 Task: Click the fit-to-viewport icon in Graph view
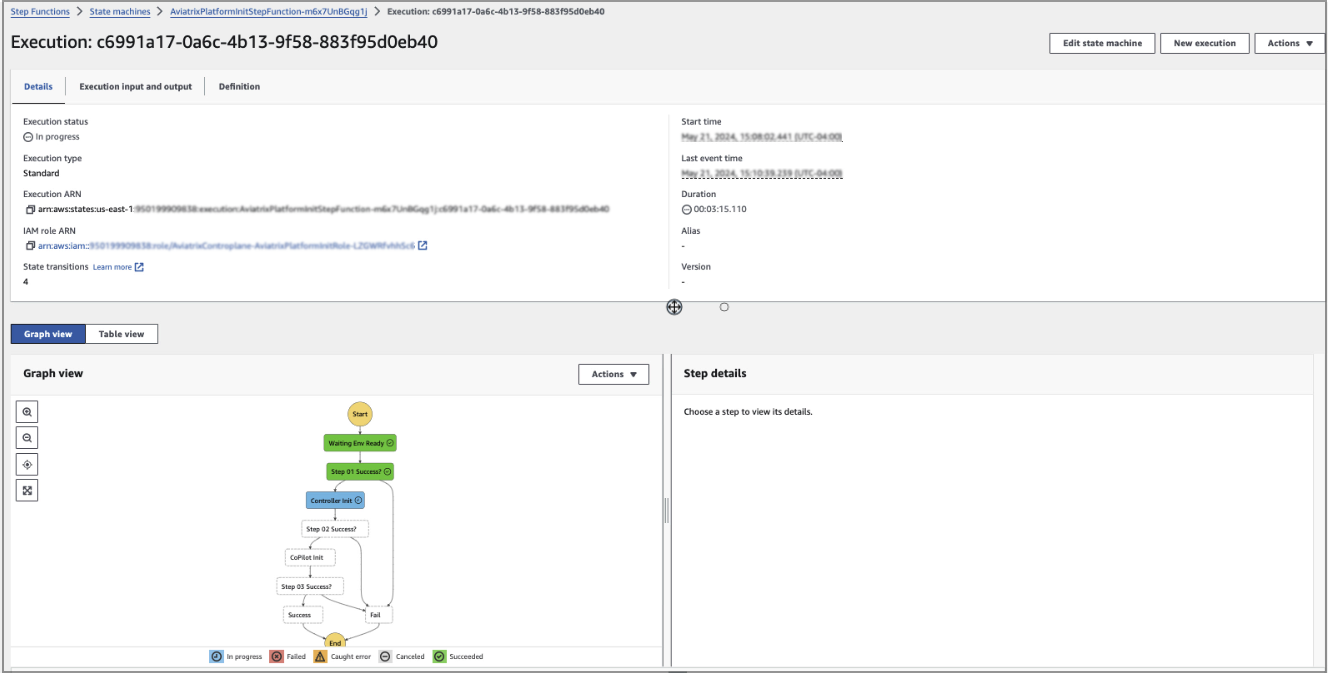pos(27,489)
